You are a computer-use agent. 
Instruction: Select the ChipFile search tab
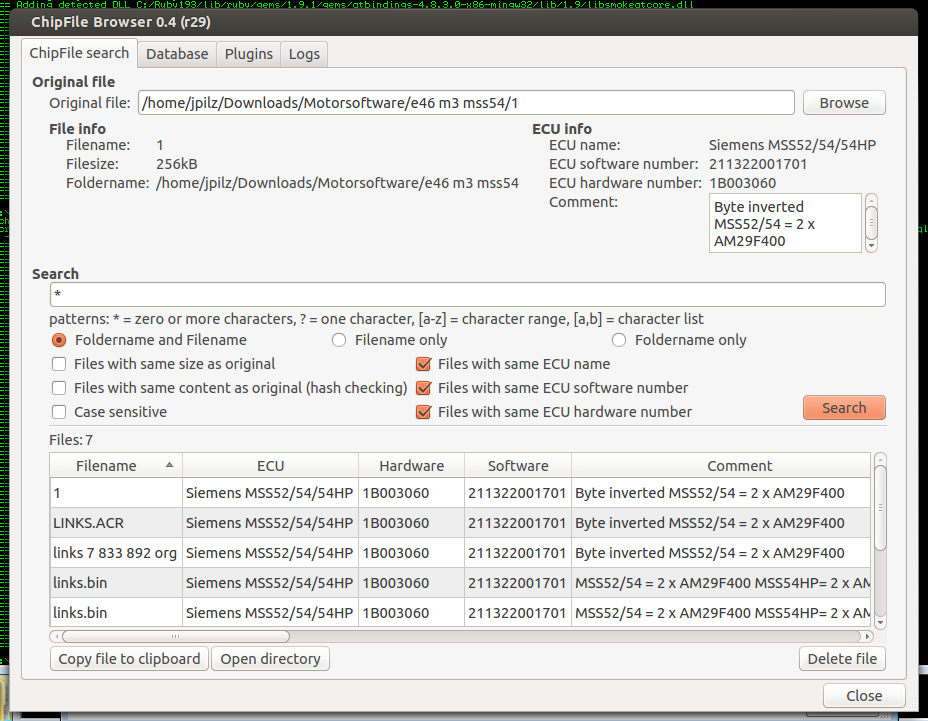point(79,53)
